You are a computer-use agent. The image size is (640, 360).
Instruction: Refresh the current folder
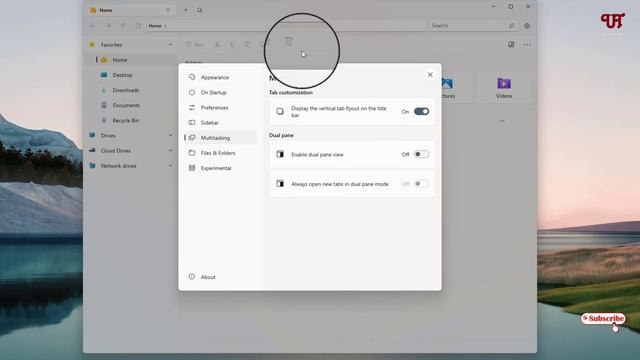coord(138,26)
